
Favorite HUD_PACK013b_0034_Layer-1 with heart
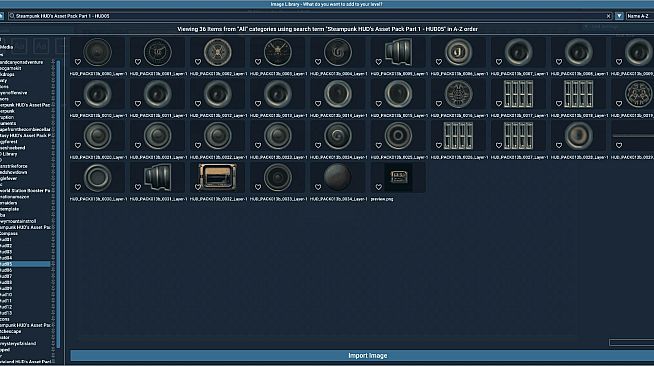coord(318,187)
